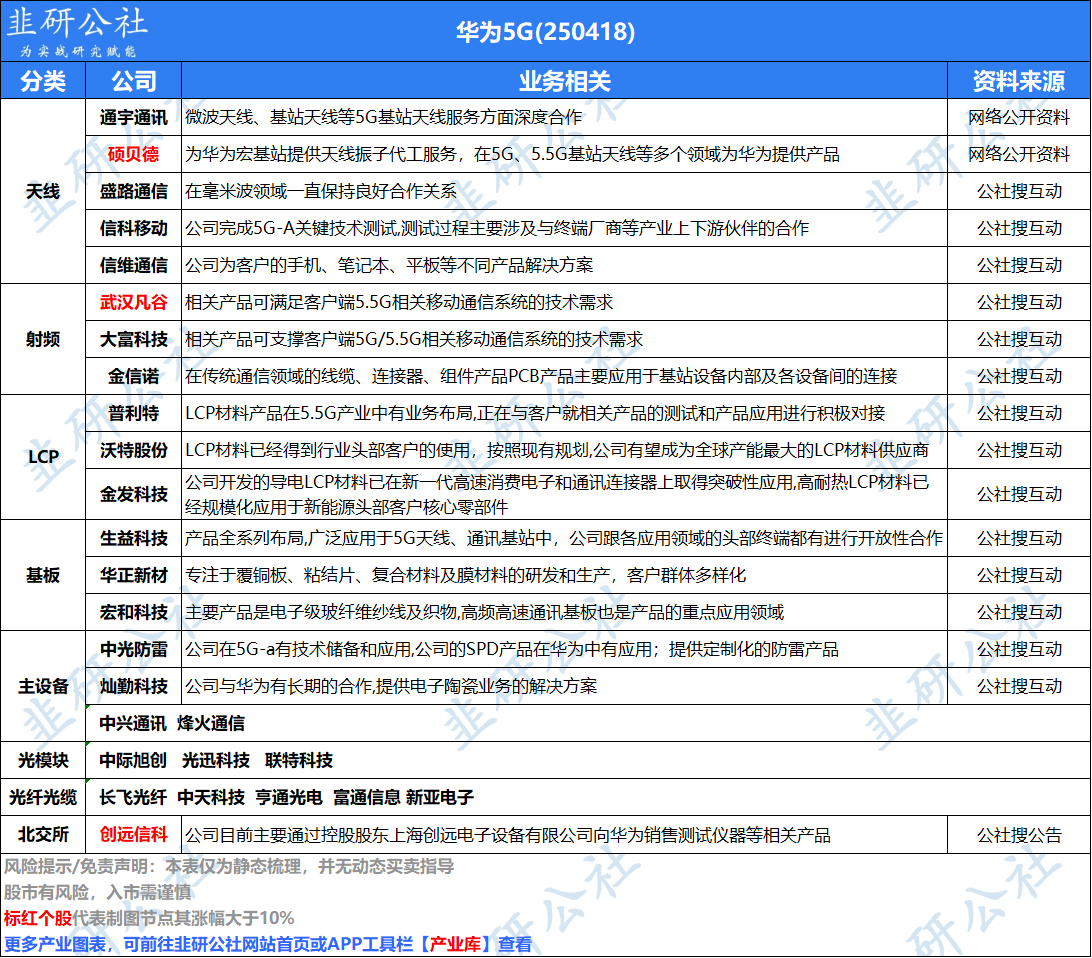Screen dimensions: 1092x958
Task: Select company 通宇通讯
Action: click(134, 118)
